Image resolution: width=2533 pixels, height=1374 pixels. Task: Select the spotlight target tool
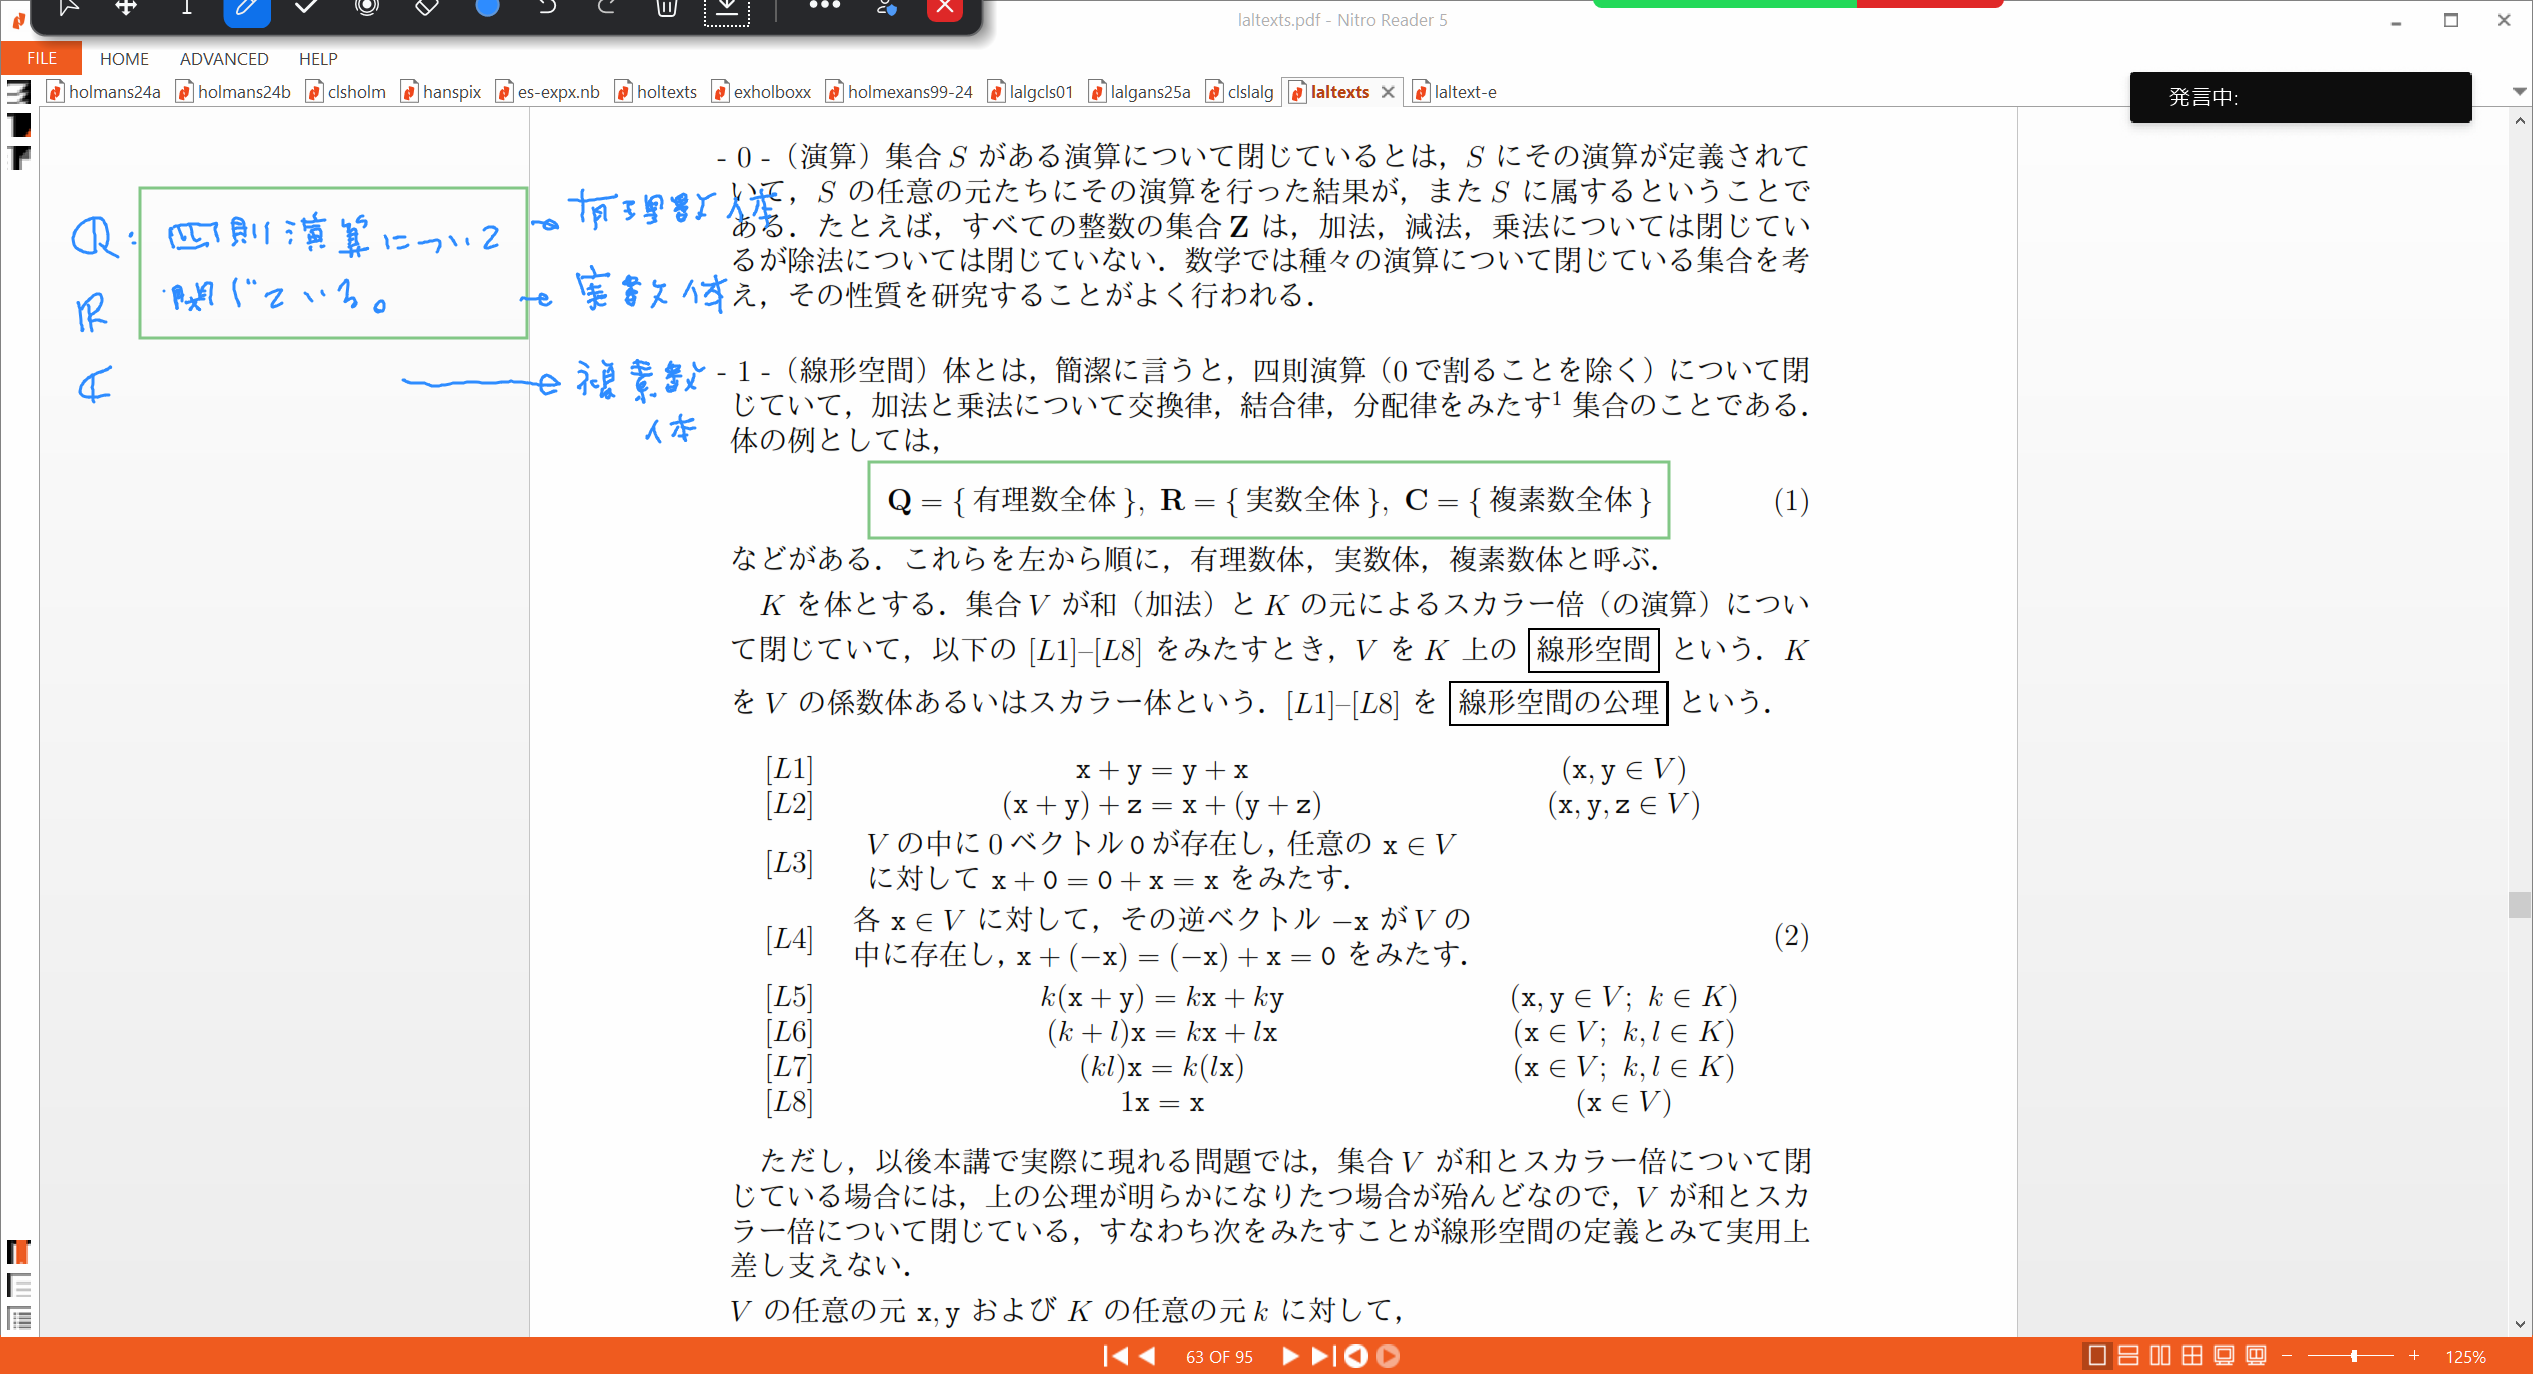pyautogui.click(x=367, y=8)
